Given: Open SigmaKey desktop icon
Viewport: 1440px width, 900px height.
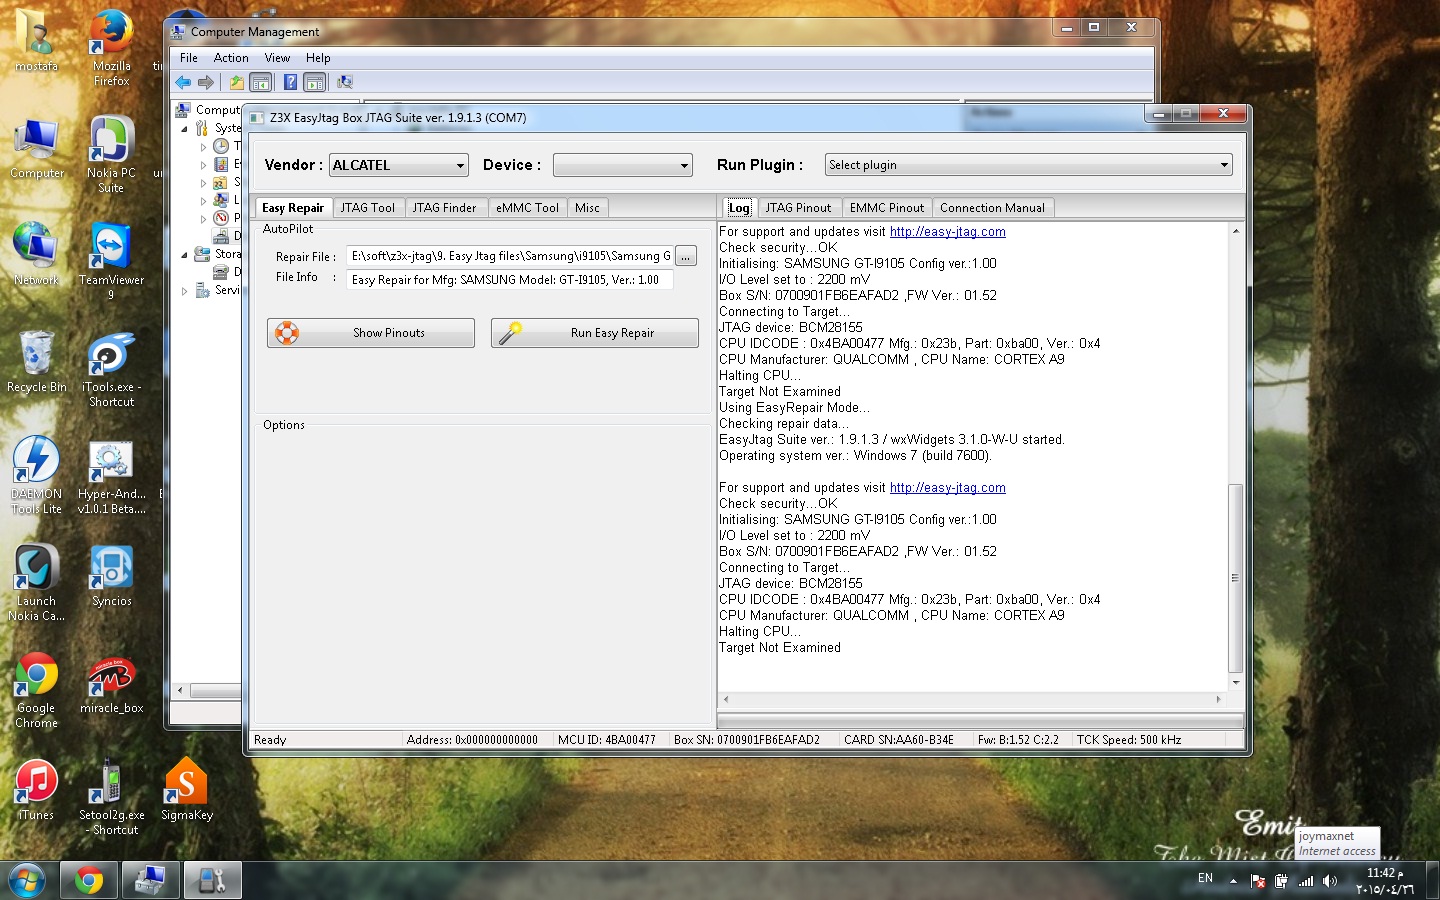Looking at the screenshot, I should tap(187, 790).
